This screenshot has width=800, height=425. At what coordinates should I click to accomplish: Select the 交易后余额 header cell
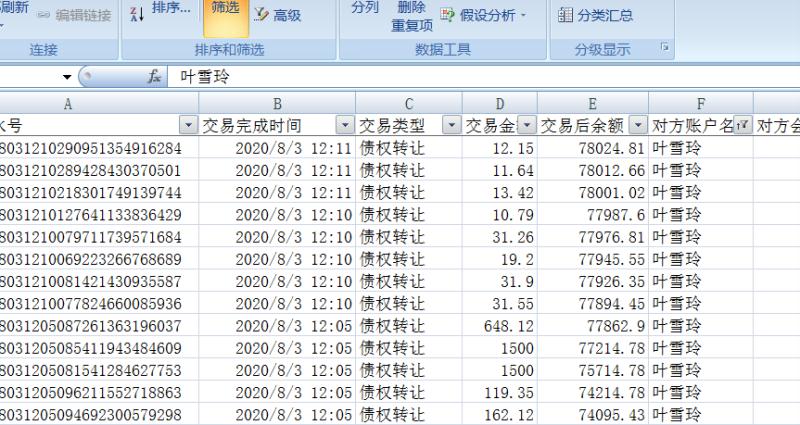[593, 125]
